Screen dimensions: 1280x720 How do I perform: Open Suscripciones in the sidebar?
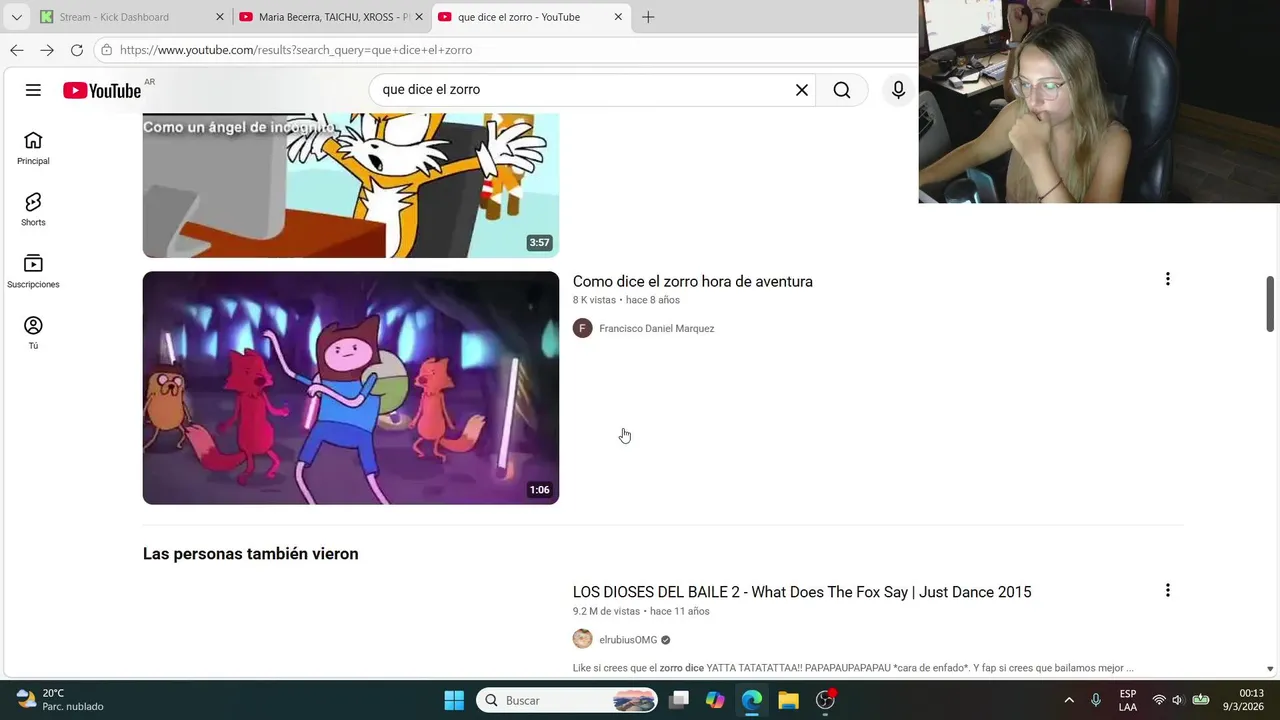coord(33,271)
